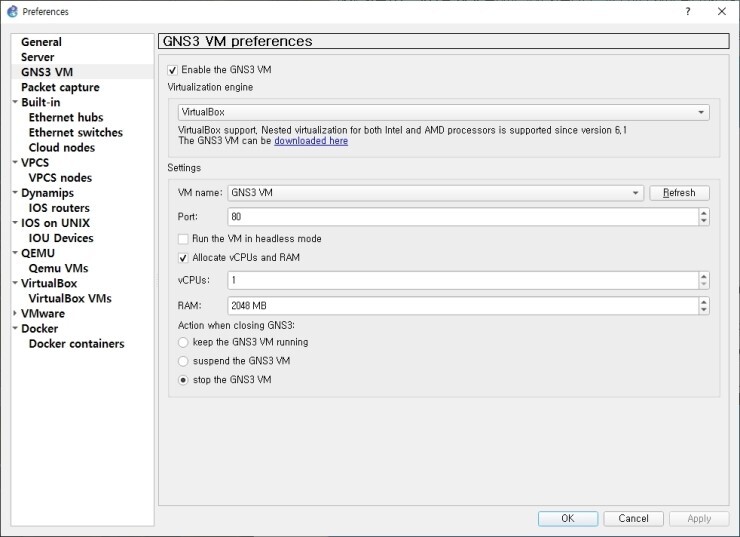Select Built-in category in sidebar
Viewport: 740px width, 537px height.
tap(41, 102)
